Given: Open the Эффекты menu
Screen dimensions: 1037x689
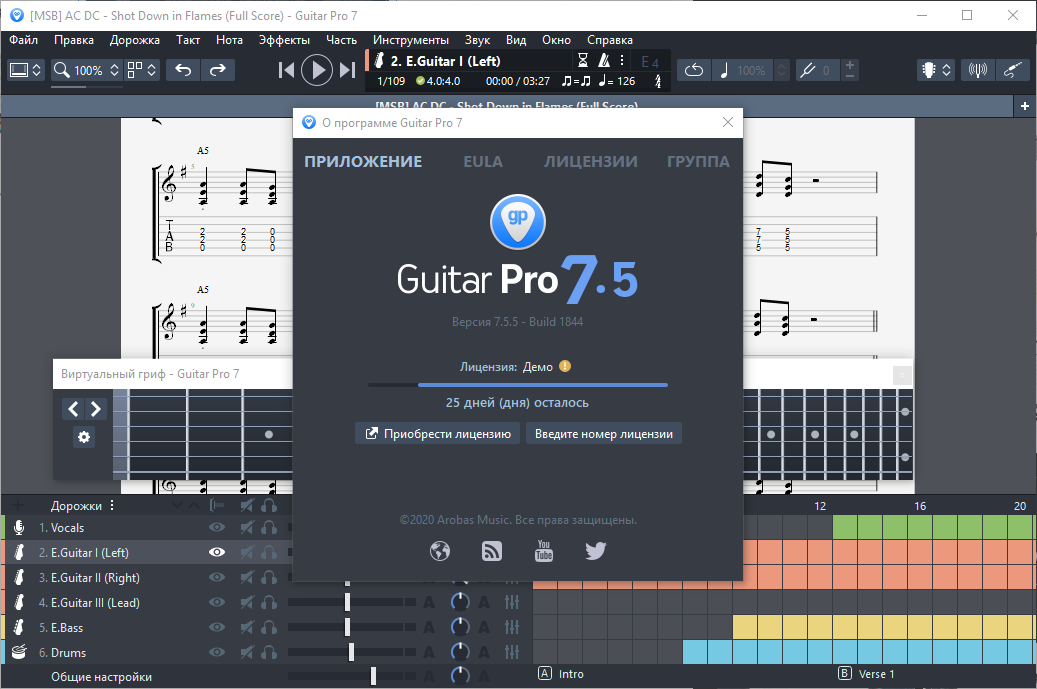Looking at the screenshot, I should [284, 40].
